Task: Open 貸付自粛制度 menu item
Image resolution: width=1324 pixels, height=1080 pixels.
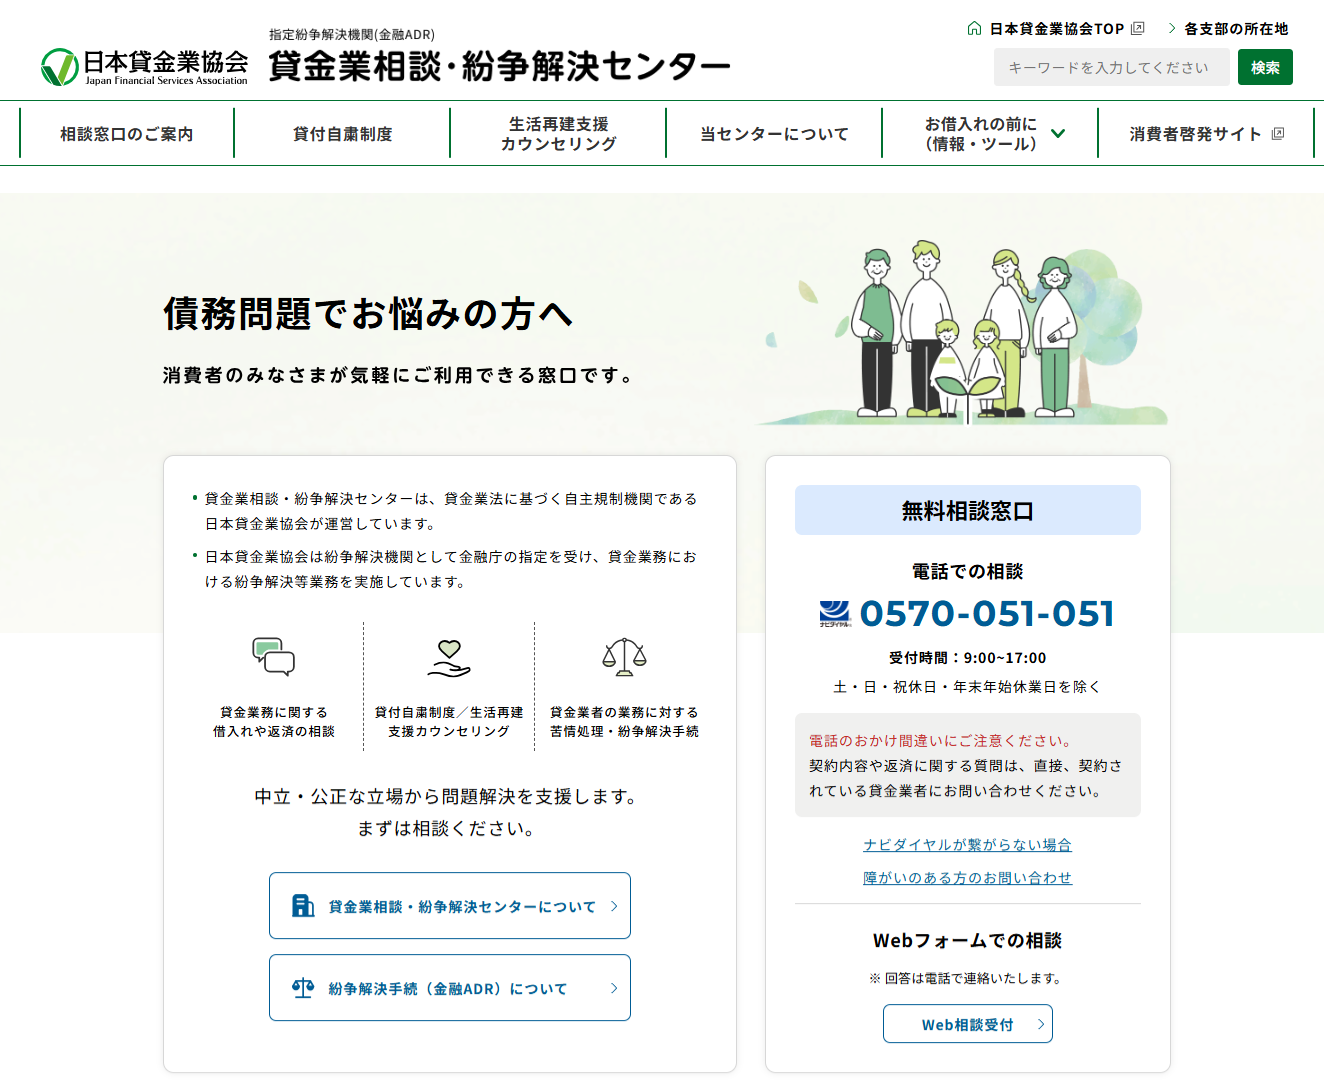Action: (x=342, y=134)
